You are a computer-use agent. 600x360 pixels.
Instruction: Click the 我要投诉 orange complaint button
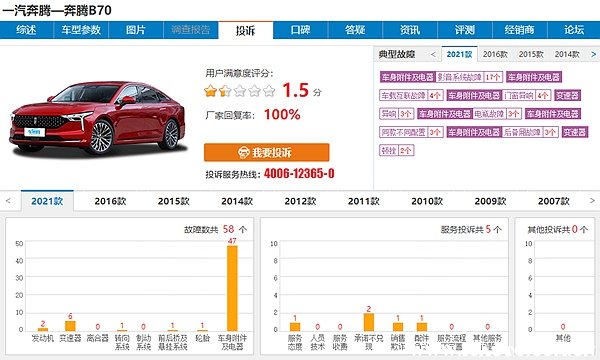pos(266,152)
